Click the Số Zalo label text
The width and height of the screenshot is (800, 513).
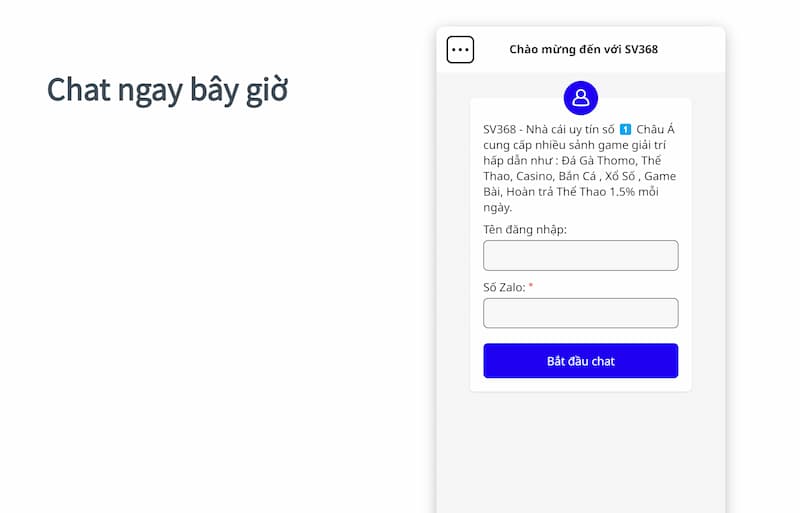504,287
